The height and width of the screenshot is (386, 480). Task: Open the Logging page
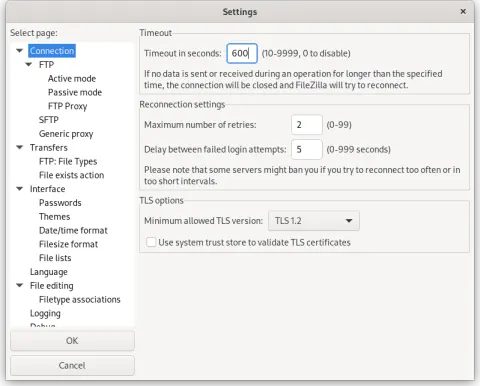tap(45, 314)
